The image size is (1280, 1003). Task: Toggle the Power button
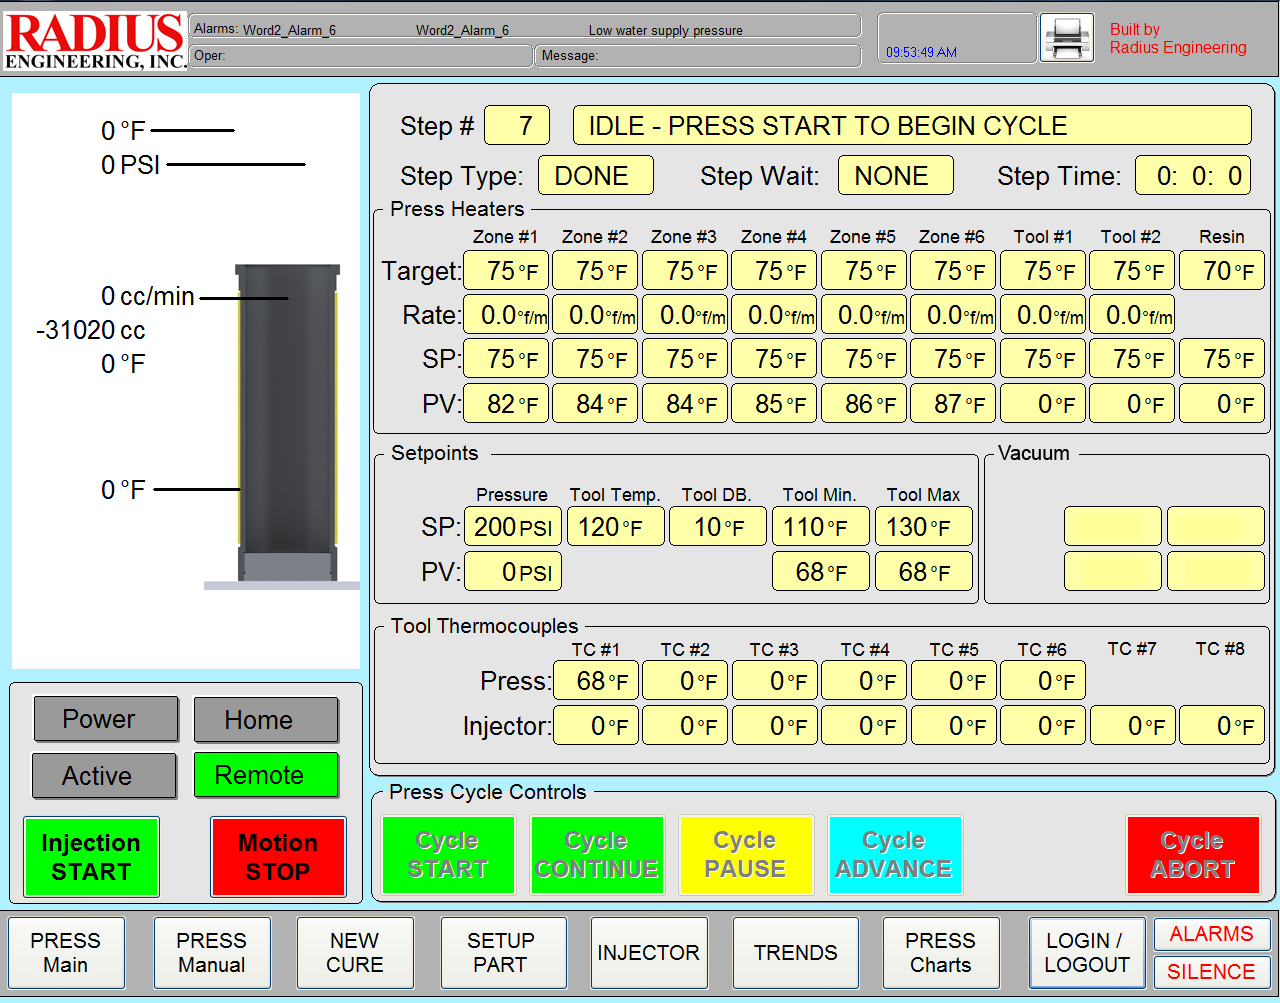[105, 719]
